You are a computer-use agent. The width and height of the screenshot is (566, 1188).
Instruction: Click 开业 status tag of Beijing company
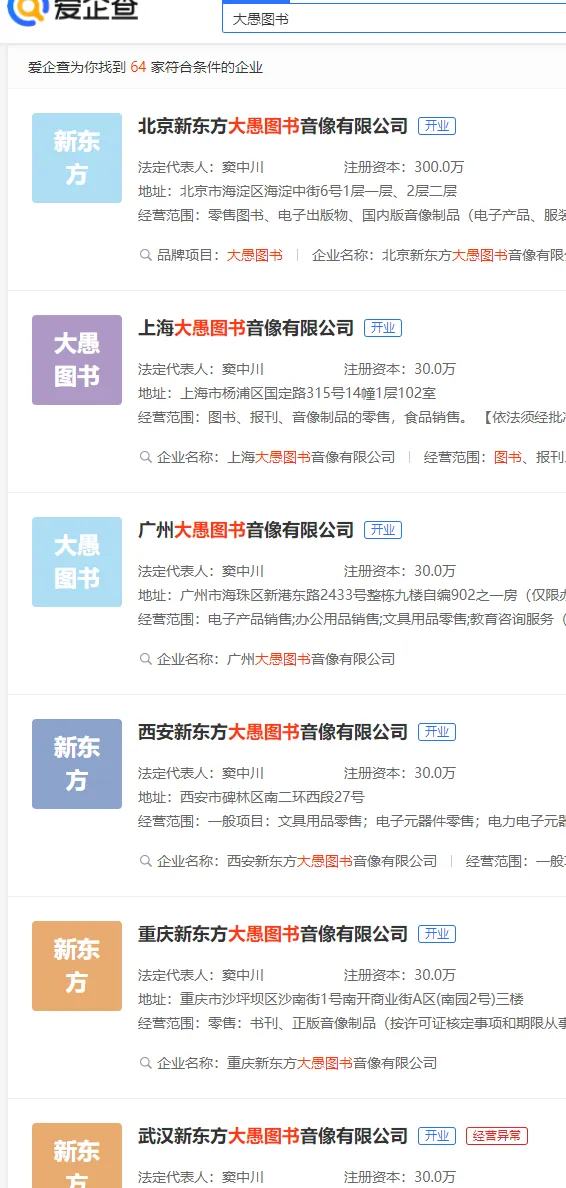(x=437, y=126)
